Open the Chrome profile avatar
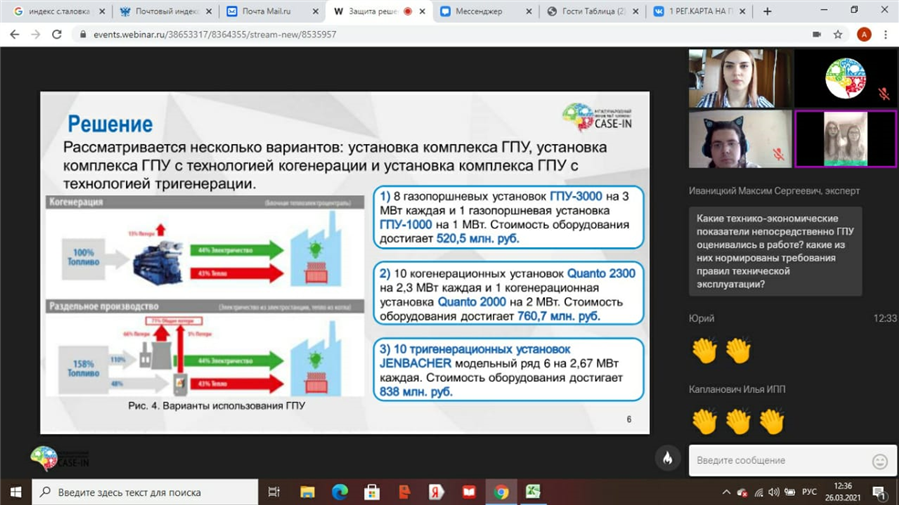The width and height of the screenshot is (899, 505). click(x=863, y=34)
